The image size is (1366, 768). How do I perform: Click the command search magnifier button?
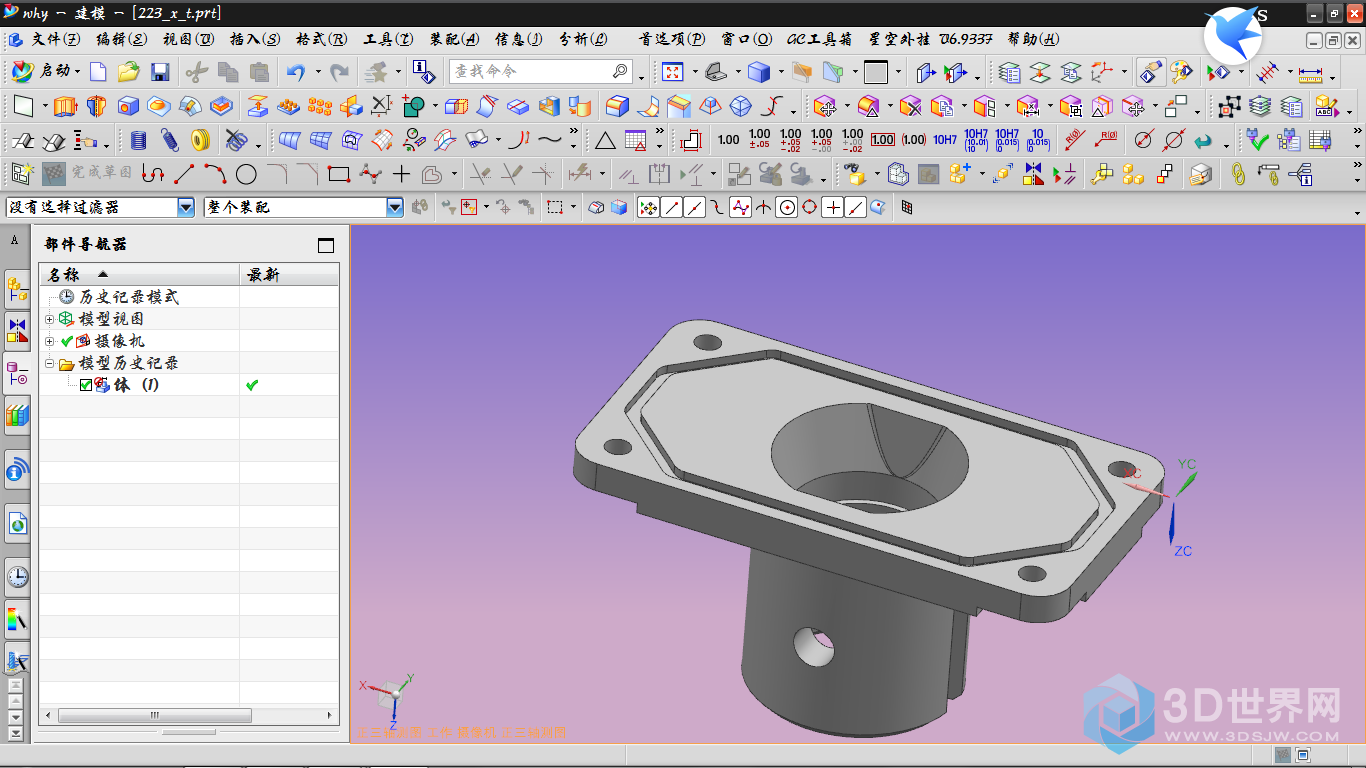621,72
